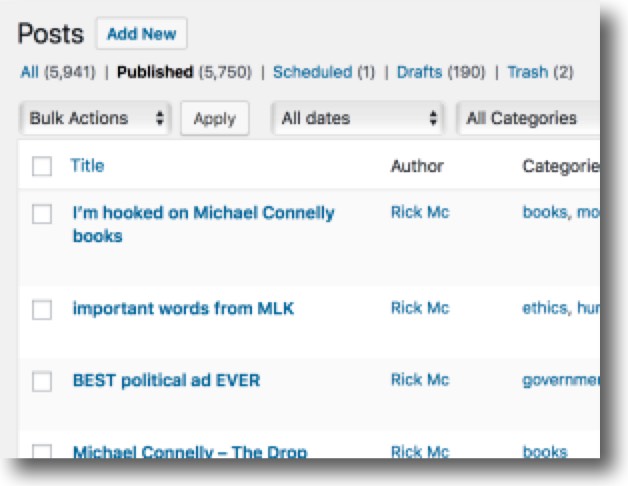This screenshot has width=628, height=486.
Task: Toggle the select-all checkbox in header
Action: 42,167
